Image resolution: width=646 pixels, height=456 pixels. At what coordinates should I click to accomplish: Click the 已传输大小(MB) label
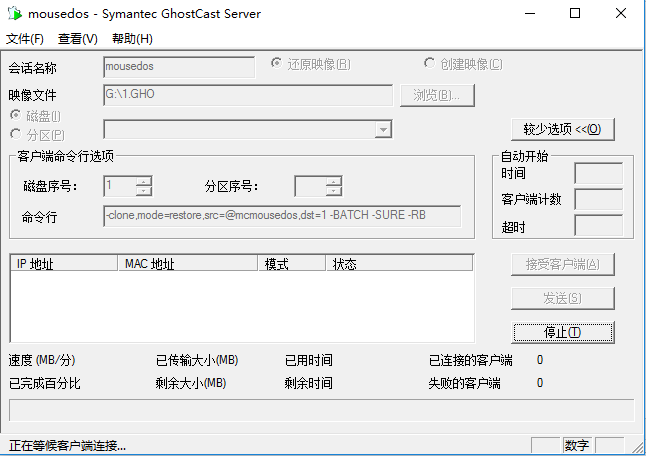197,360
